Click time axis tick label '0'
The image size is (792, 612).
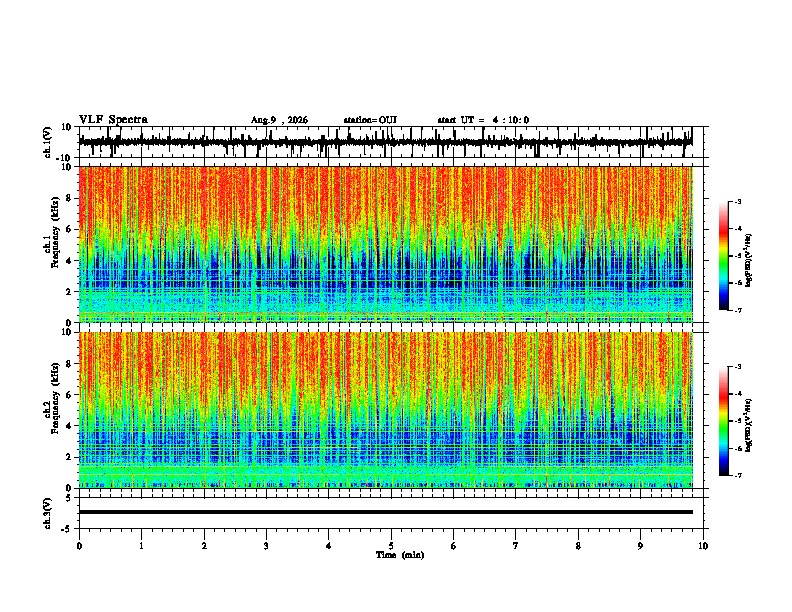point(79,546)
